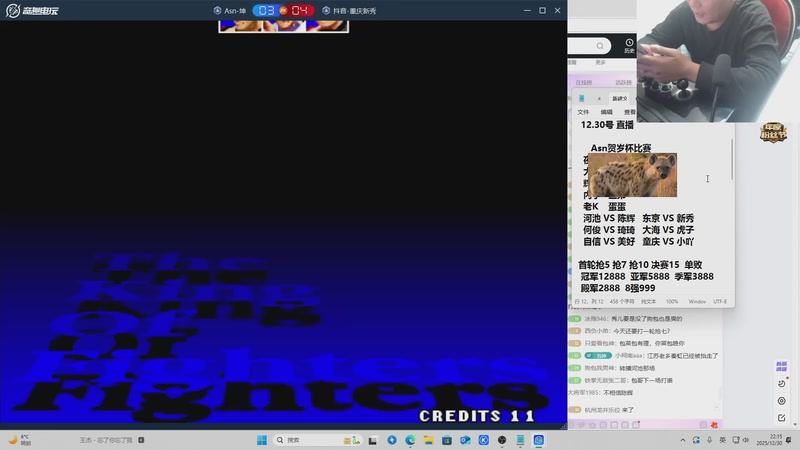Viewport: 800px width, 450px height.
Task: Open Microsoft Edge from the taskbar
Action: pyautogui.click(x=410, y=440)
